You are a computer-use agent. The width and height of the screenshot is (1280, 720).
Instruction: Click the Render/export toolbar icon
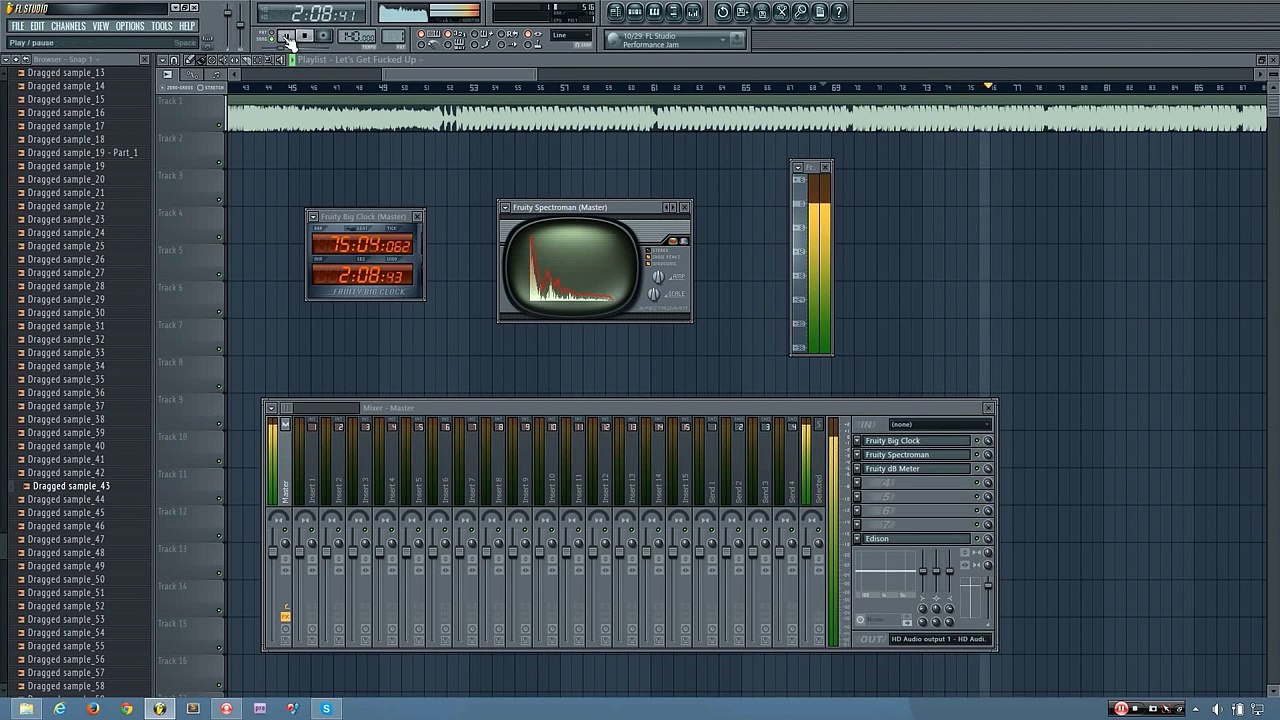click(x=762, y=12)
